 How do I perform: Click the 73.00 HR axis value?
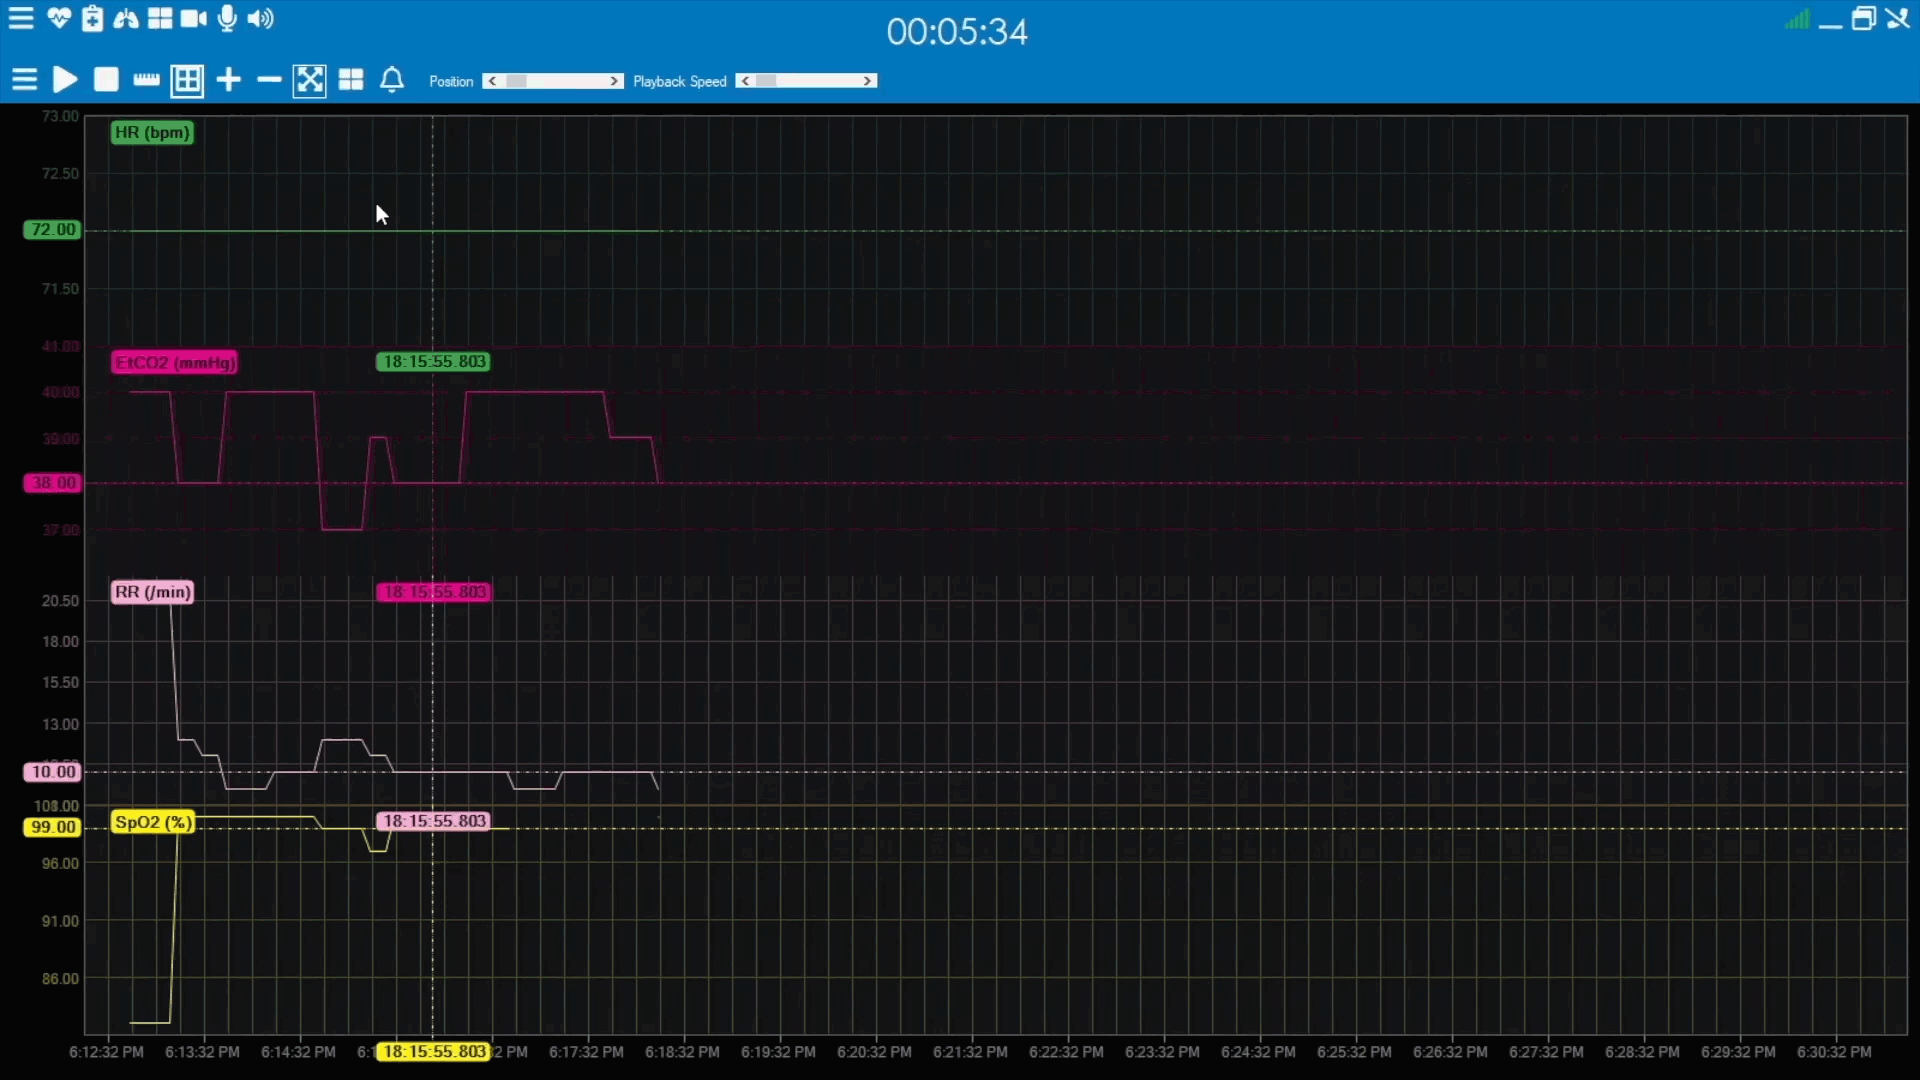[x=60, y=116]
